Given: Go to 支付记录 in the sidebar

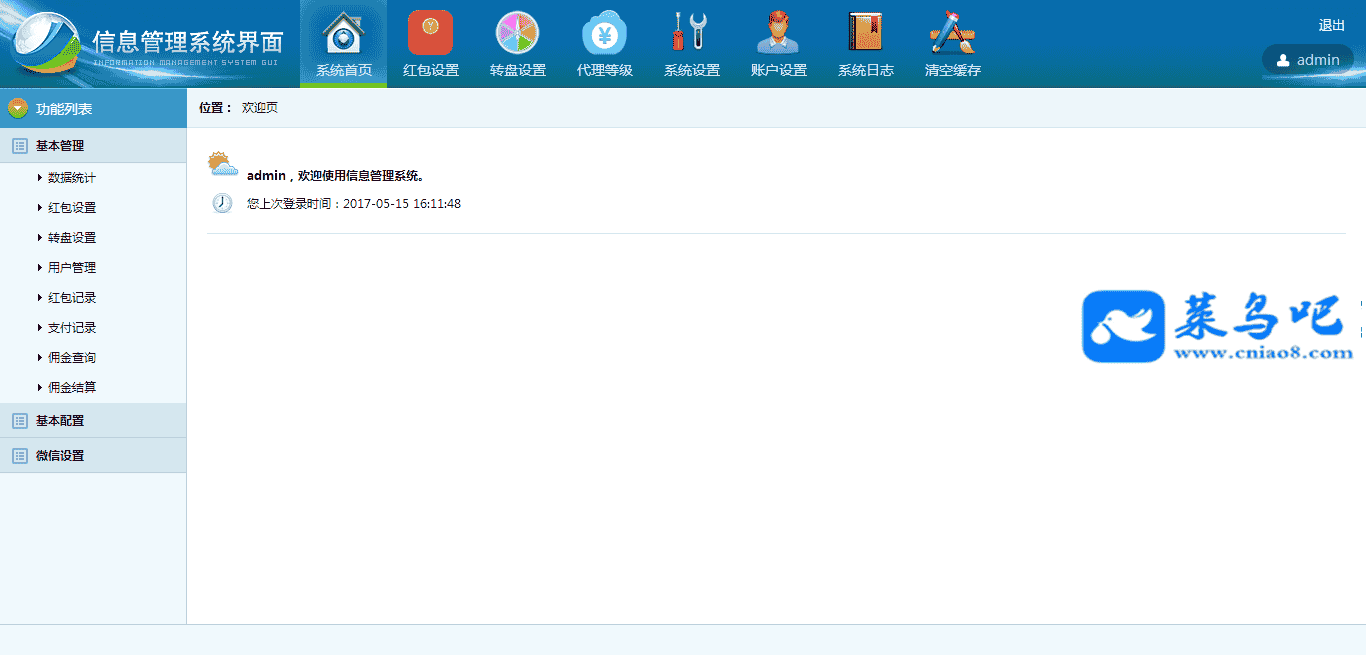Looking at the screenshot, I should point(72,328).
